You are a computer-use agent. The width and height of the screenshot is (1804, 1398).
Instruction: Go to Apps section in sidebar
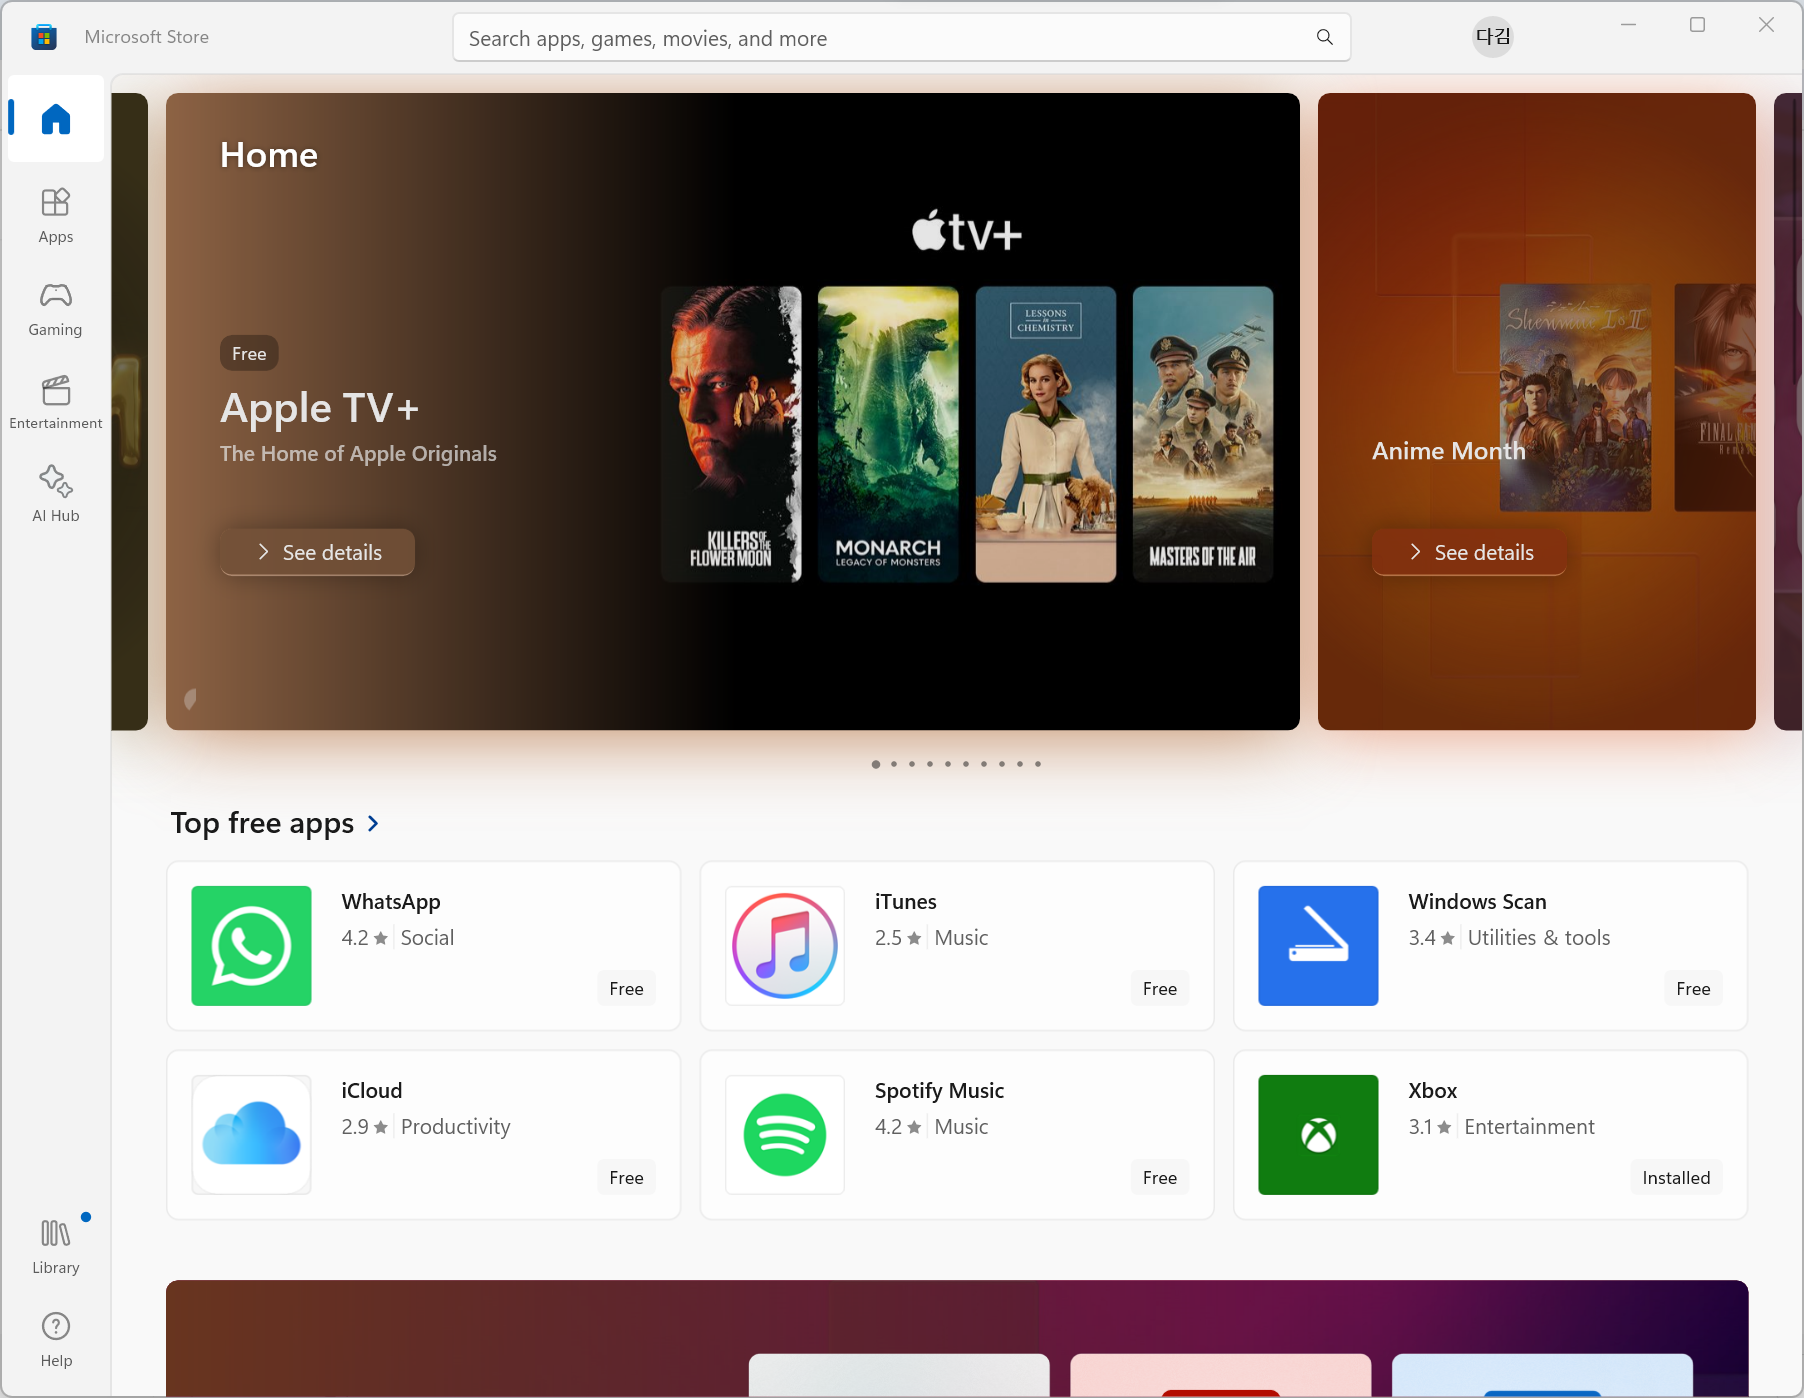pos(56,216)
